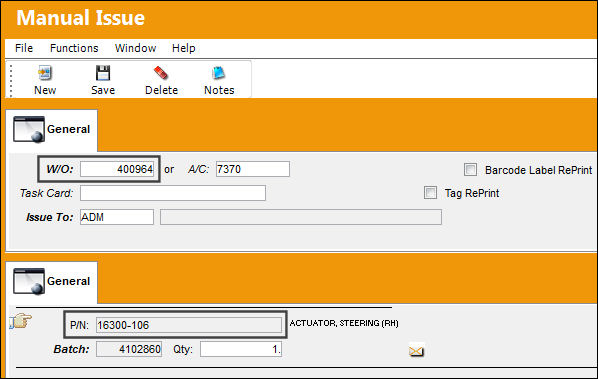Image resolution: width=598 pixels, height=379 pixels.
Task: Open the File menu
Action: click(x=24, y=48)
